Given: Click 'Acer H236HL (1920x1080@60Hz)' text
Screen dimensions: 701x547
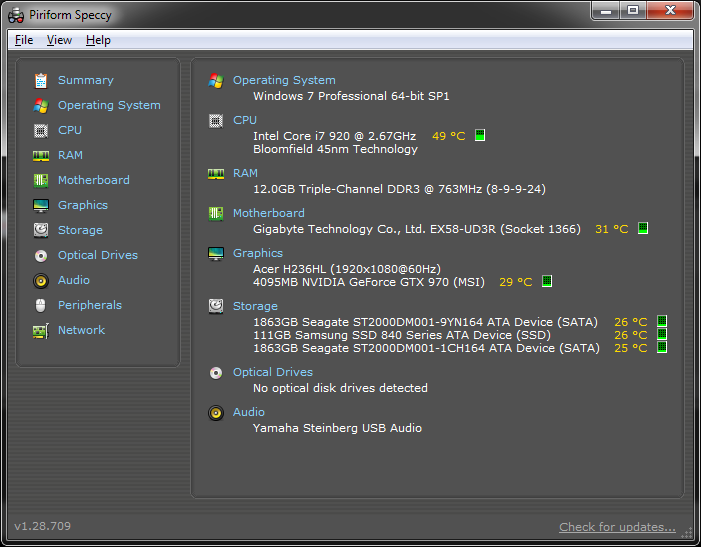Looking at the screenshot, I should coord(347,269).
